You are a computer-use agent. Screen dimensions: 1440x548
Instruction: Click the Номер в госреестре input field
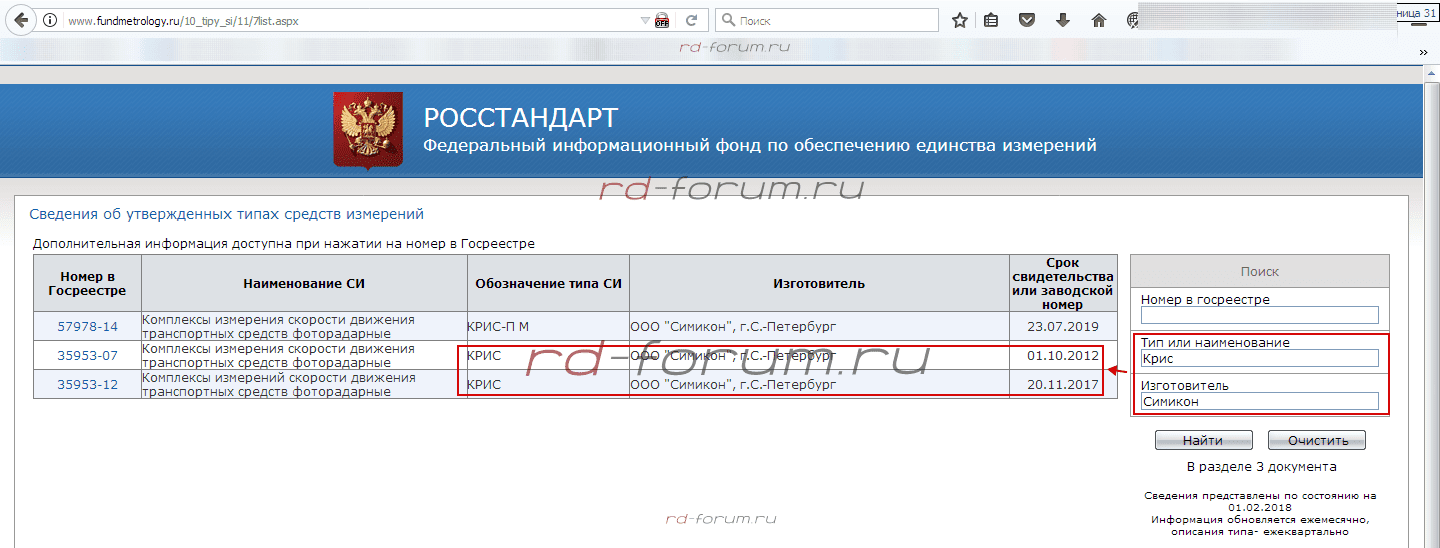coord(1259,315)
